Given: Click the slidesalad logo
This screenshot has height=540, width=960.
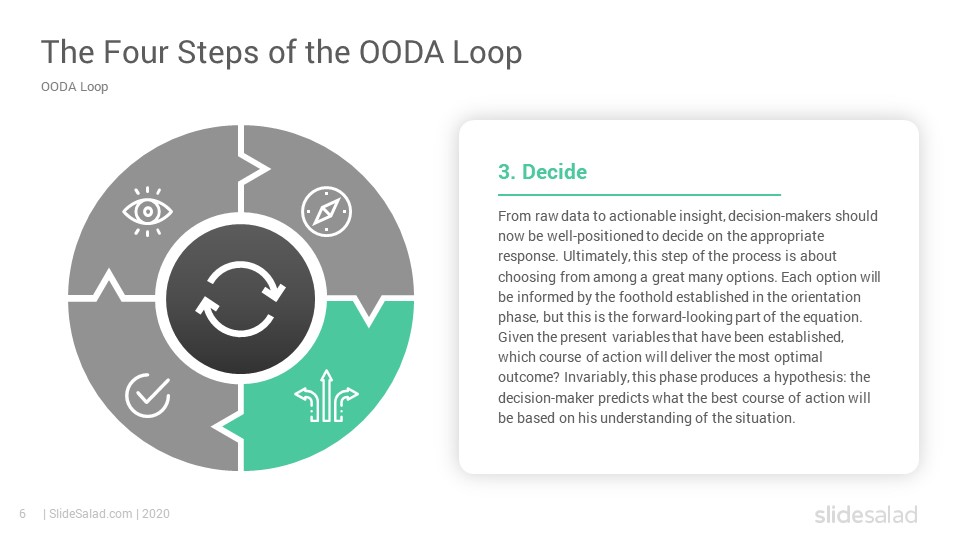Looking at the screenshot, I should coord(866,514).
